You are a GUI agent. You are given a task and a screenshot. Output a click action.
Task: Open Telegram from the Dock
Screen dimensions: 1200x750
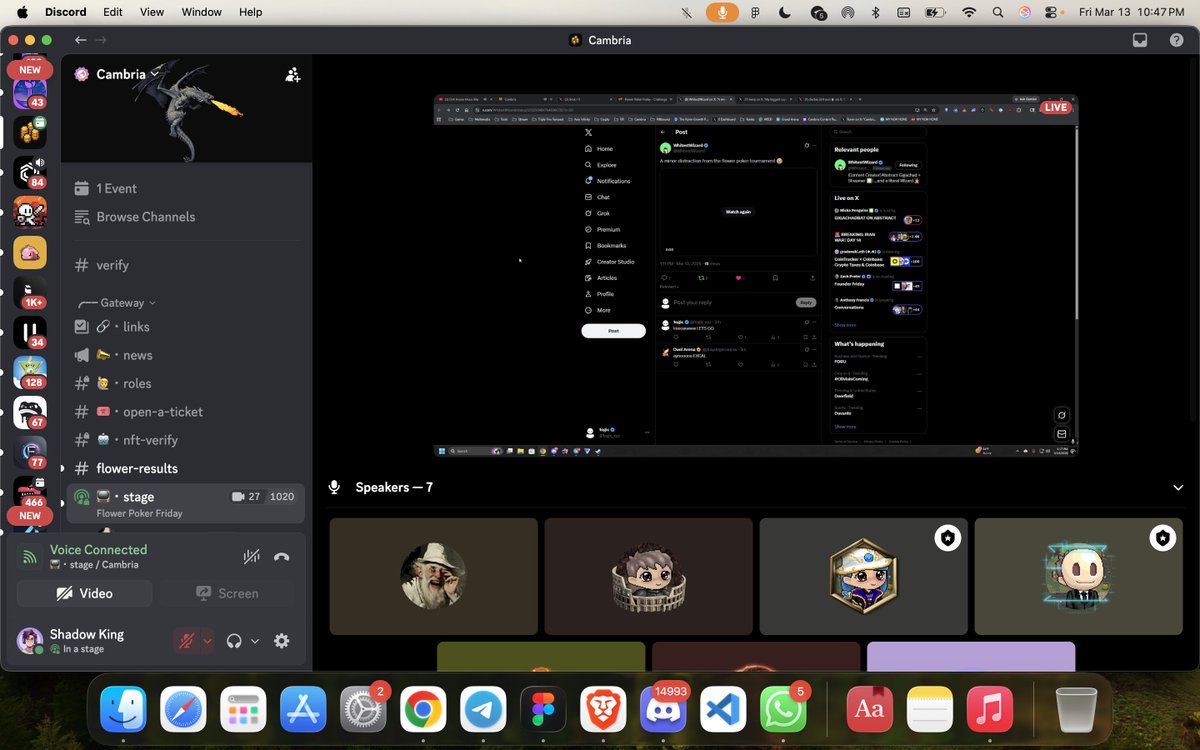483,710
